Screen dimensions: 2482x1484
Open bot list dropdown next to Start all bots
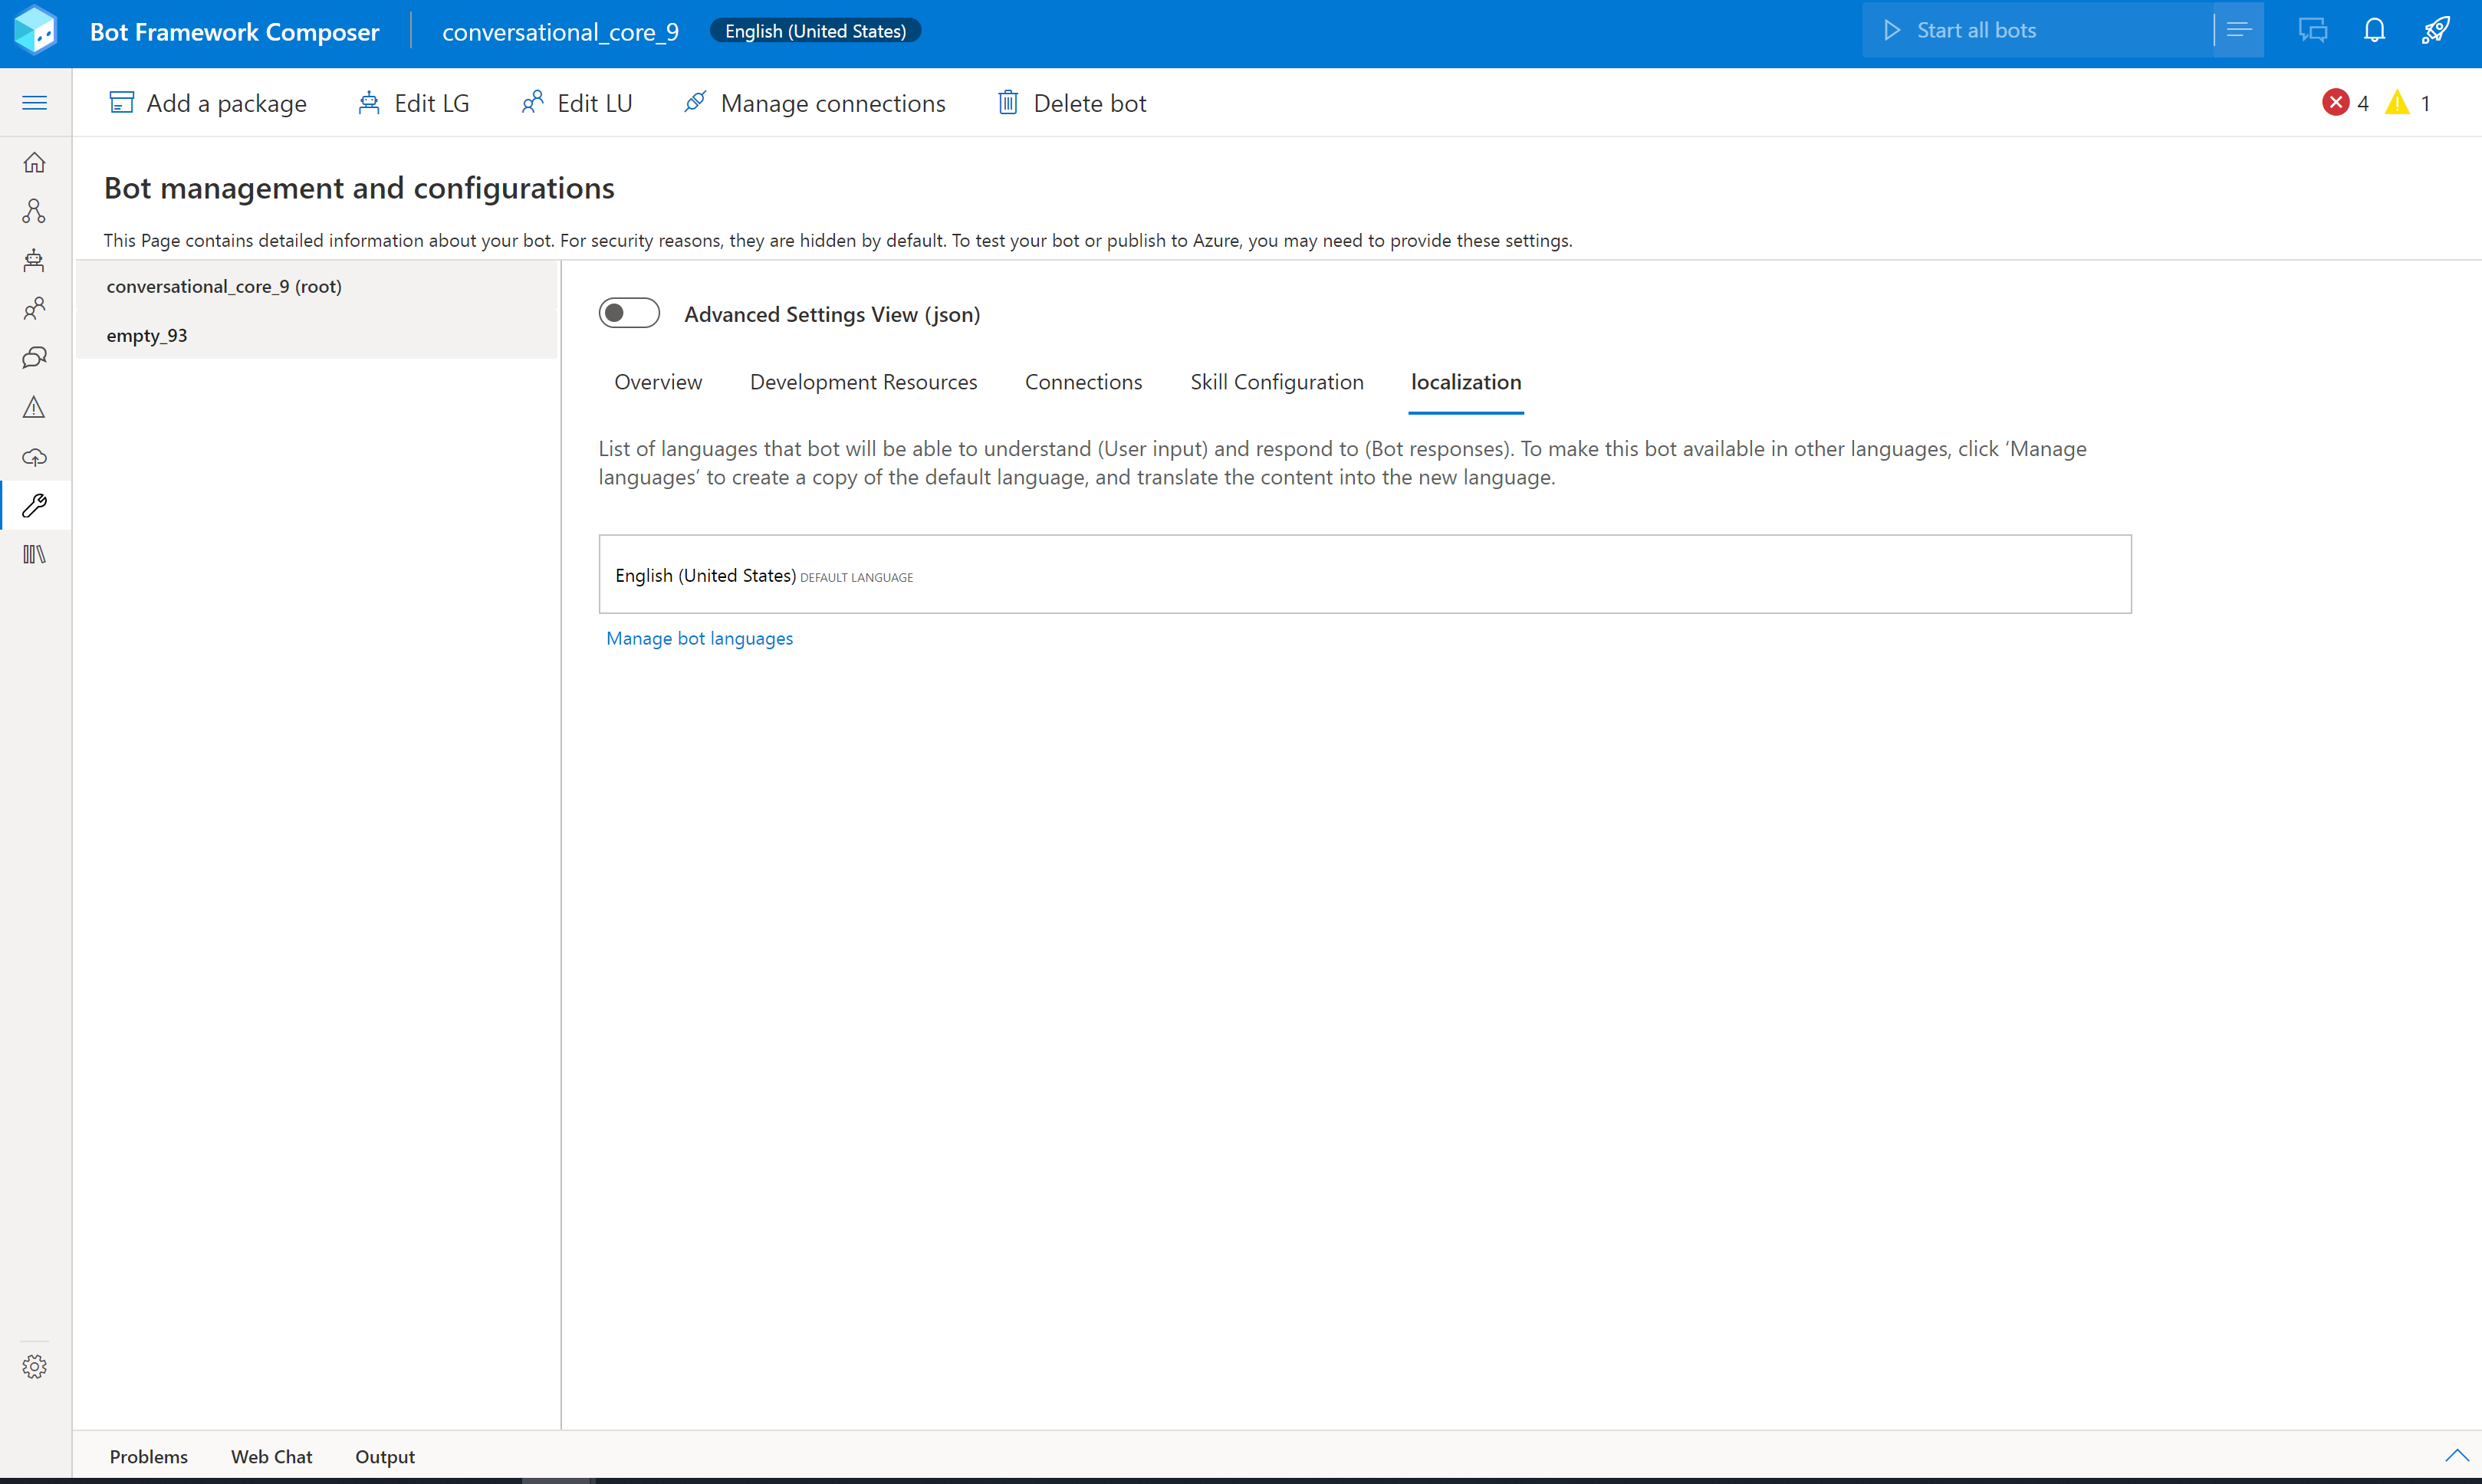coord(2239,31)
